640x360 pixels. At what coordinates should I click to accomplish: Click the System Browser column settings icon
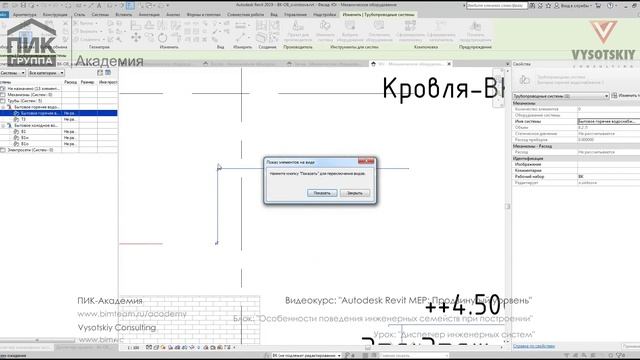108,72
